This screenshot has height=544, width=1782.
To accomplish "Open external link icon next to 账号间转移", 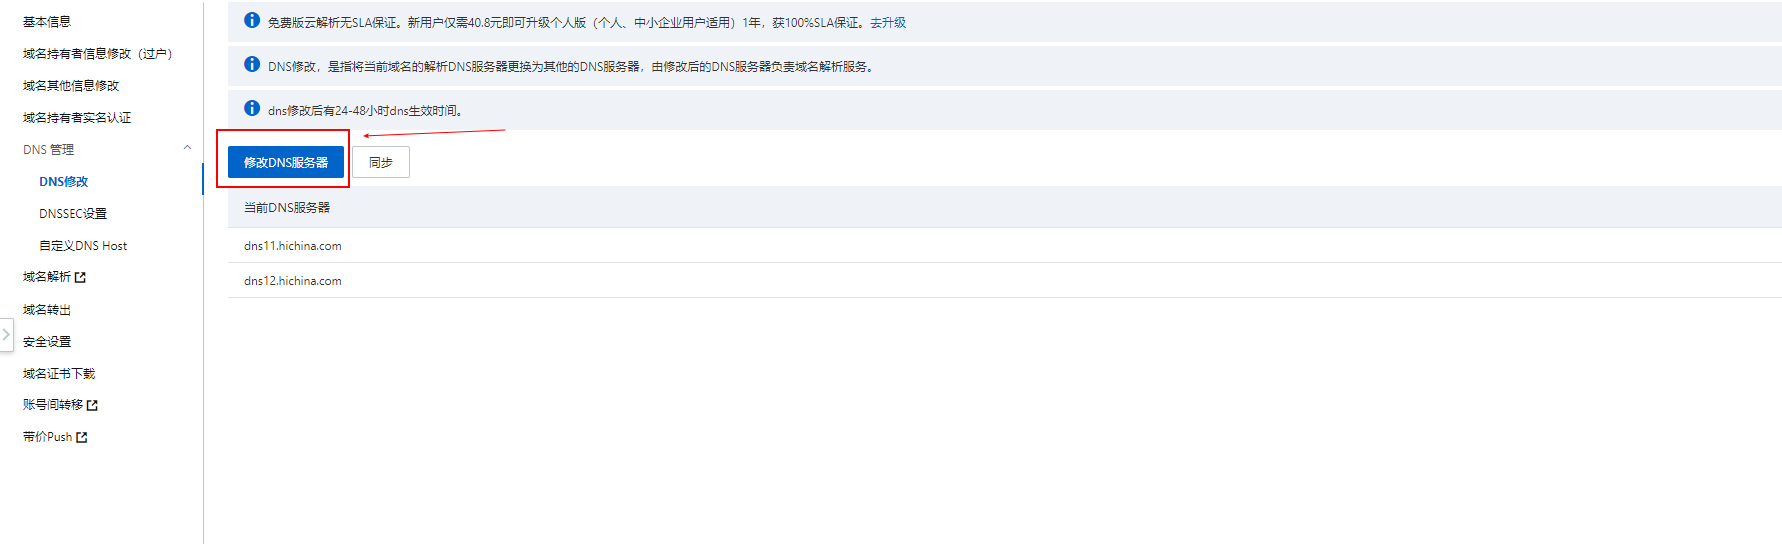I will (x=92, y=405).
